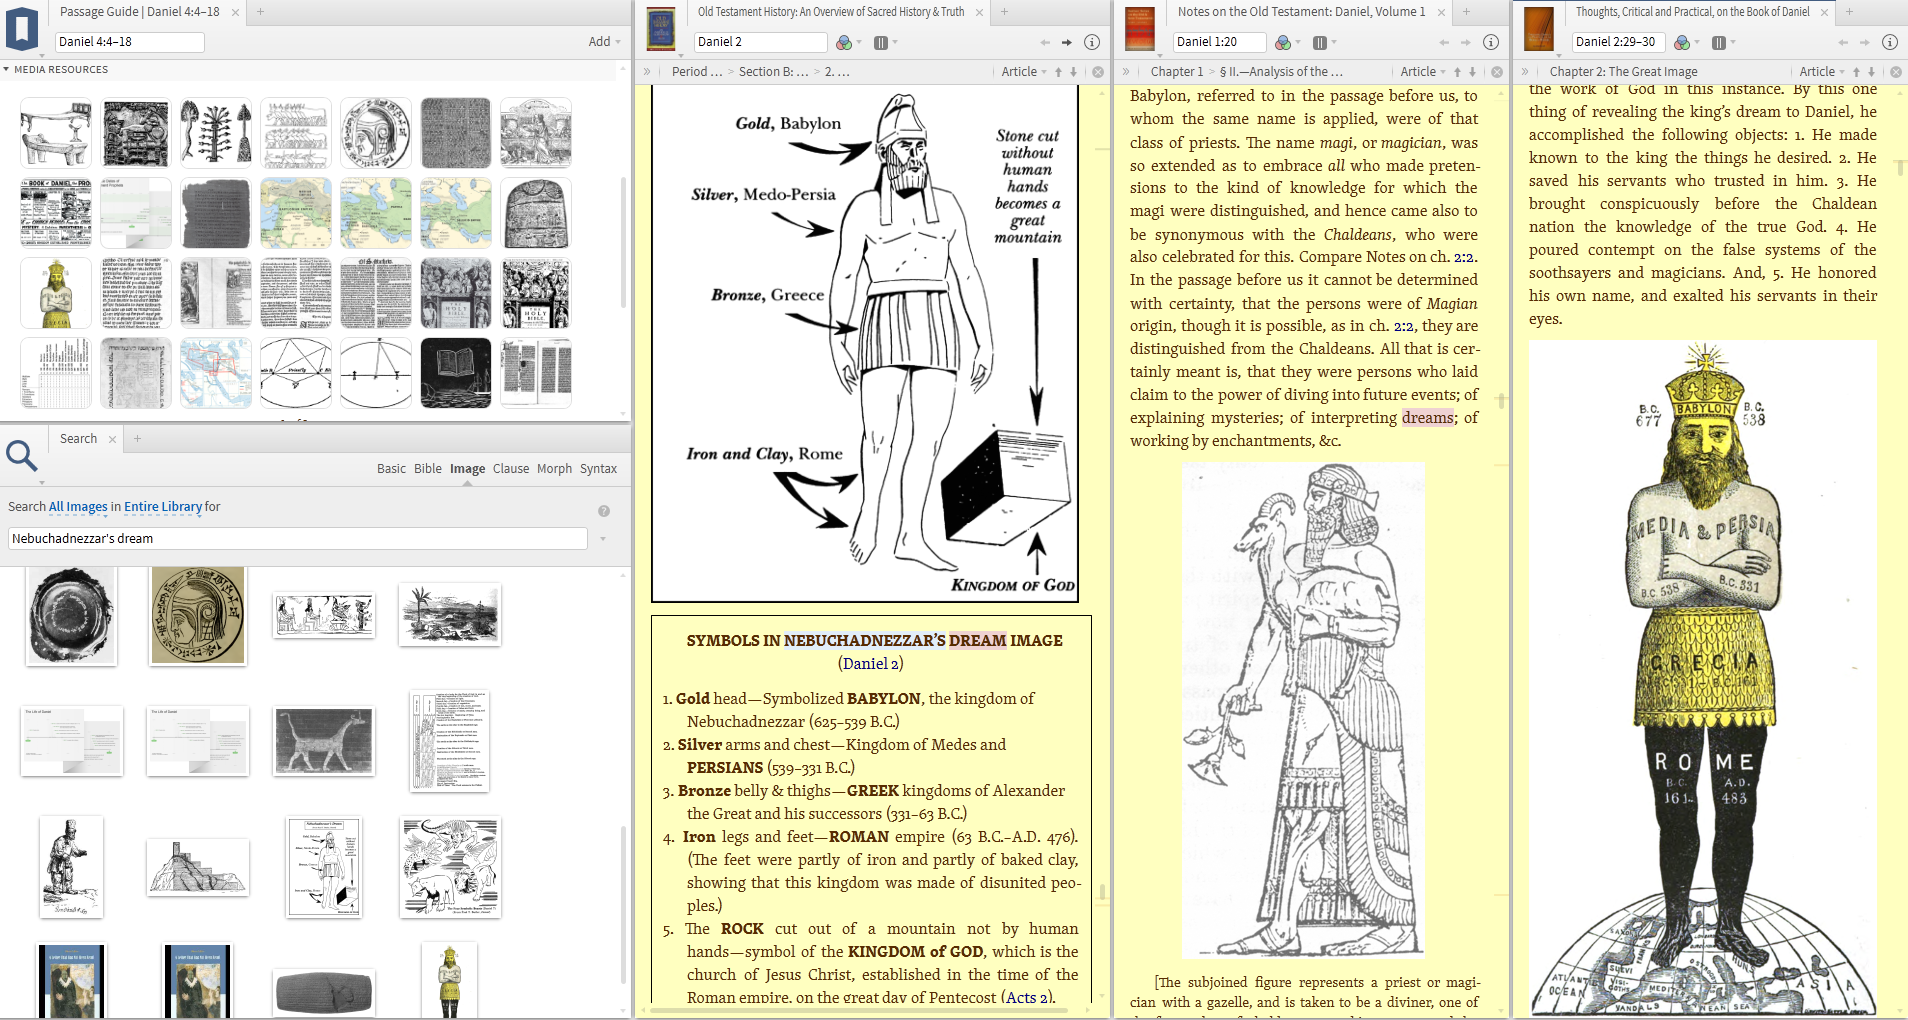1908x1020 pixels.
Task: Click the Section B breadcrumb in Old Testament History
Action: click(773, 72)
